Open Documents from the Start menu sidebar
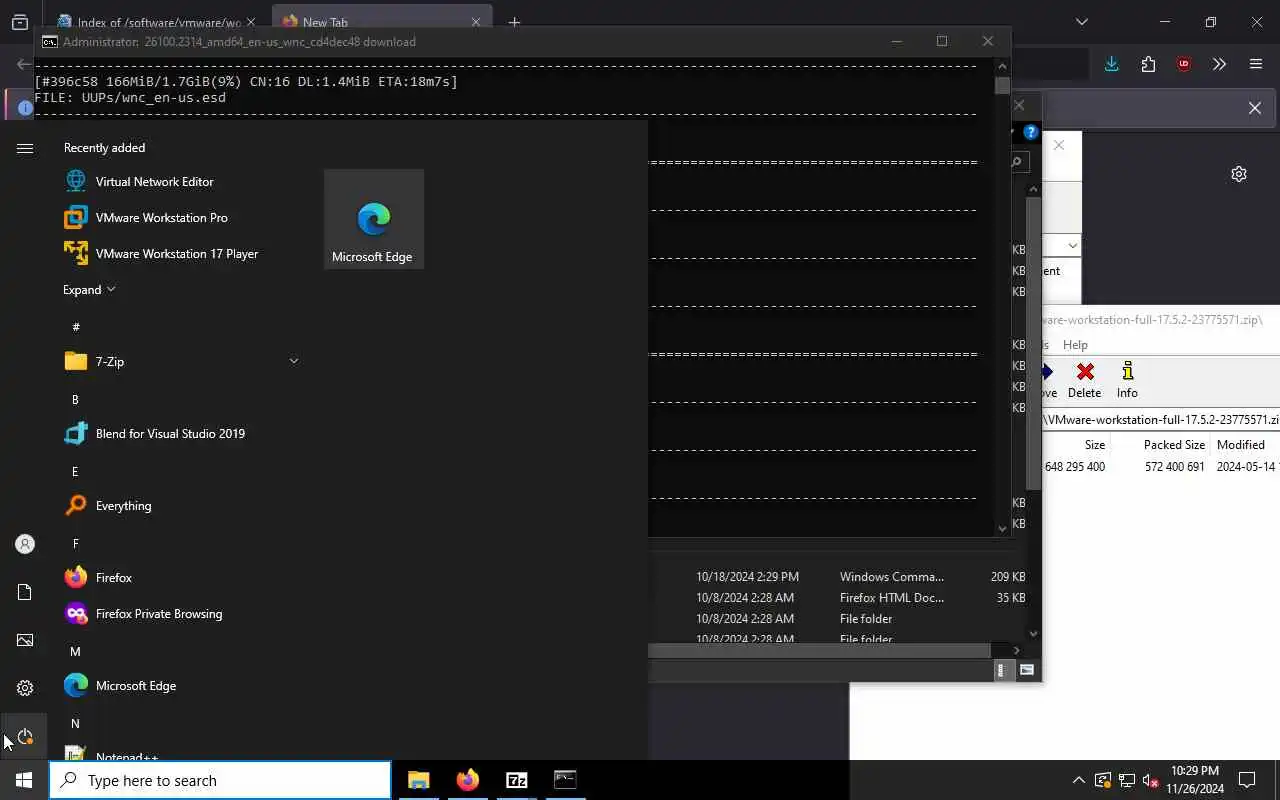 [25, 592]
